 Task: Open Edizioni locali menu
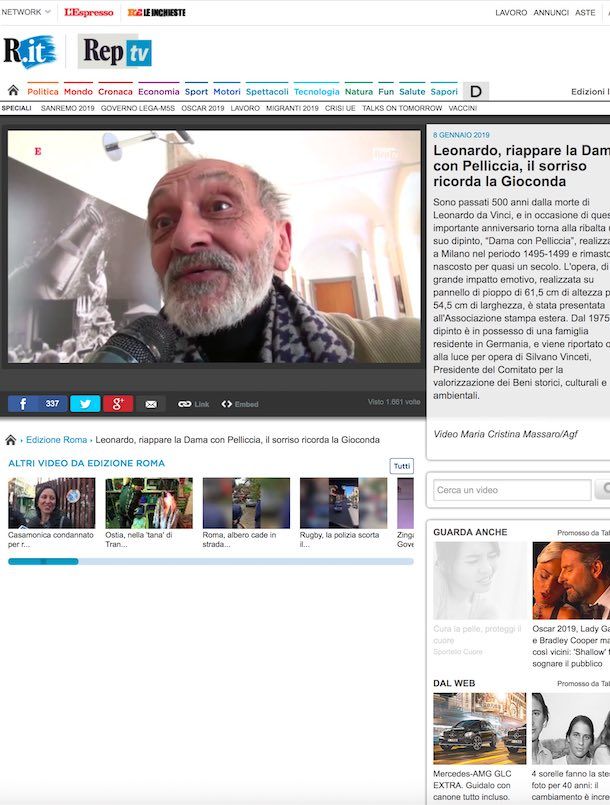click(590, 91)
